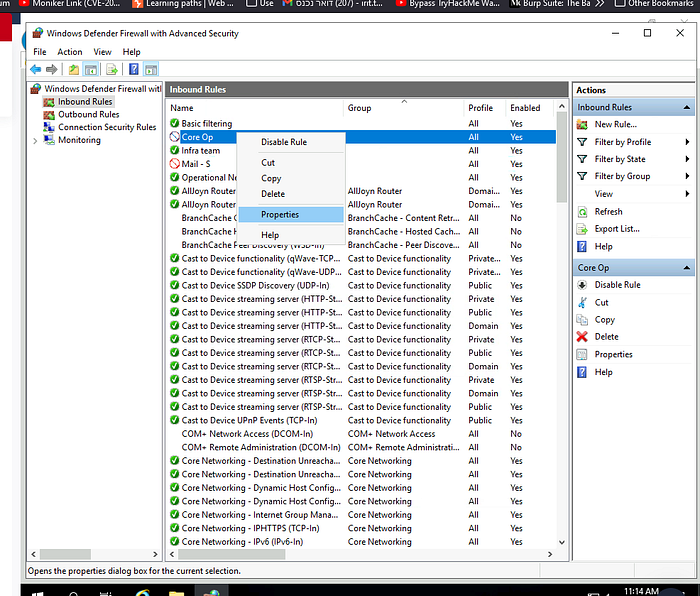This screenshot has height=596, width=700.
Task: Open the File menu
Action: tap(40, 52)
